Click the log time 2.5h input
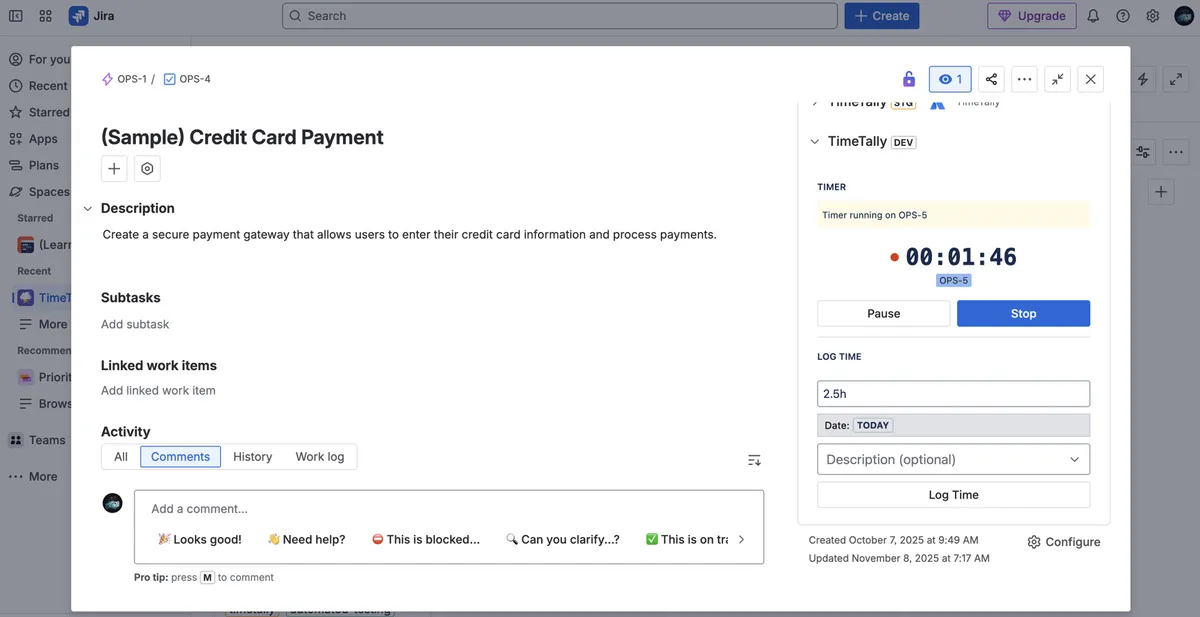Viewport: 1200px width, 617px height. click(x=953, y=394)
